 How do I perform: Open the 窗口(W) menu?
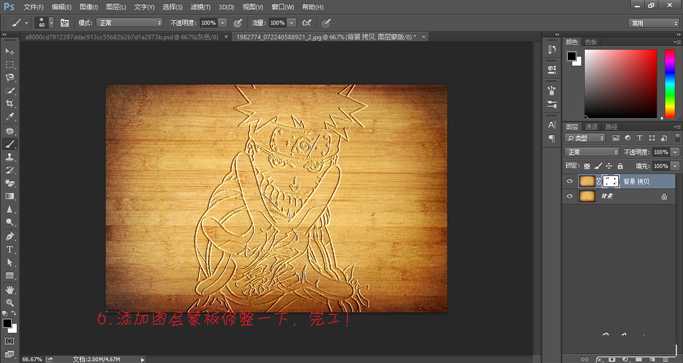pos(283,7)
